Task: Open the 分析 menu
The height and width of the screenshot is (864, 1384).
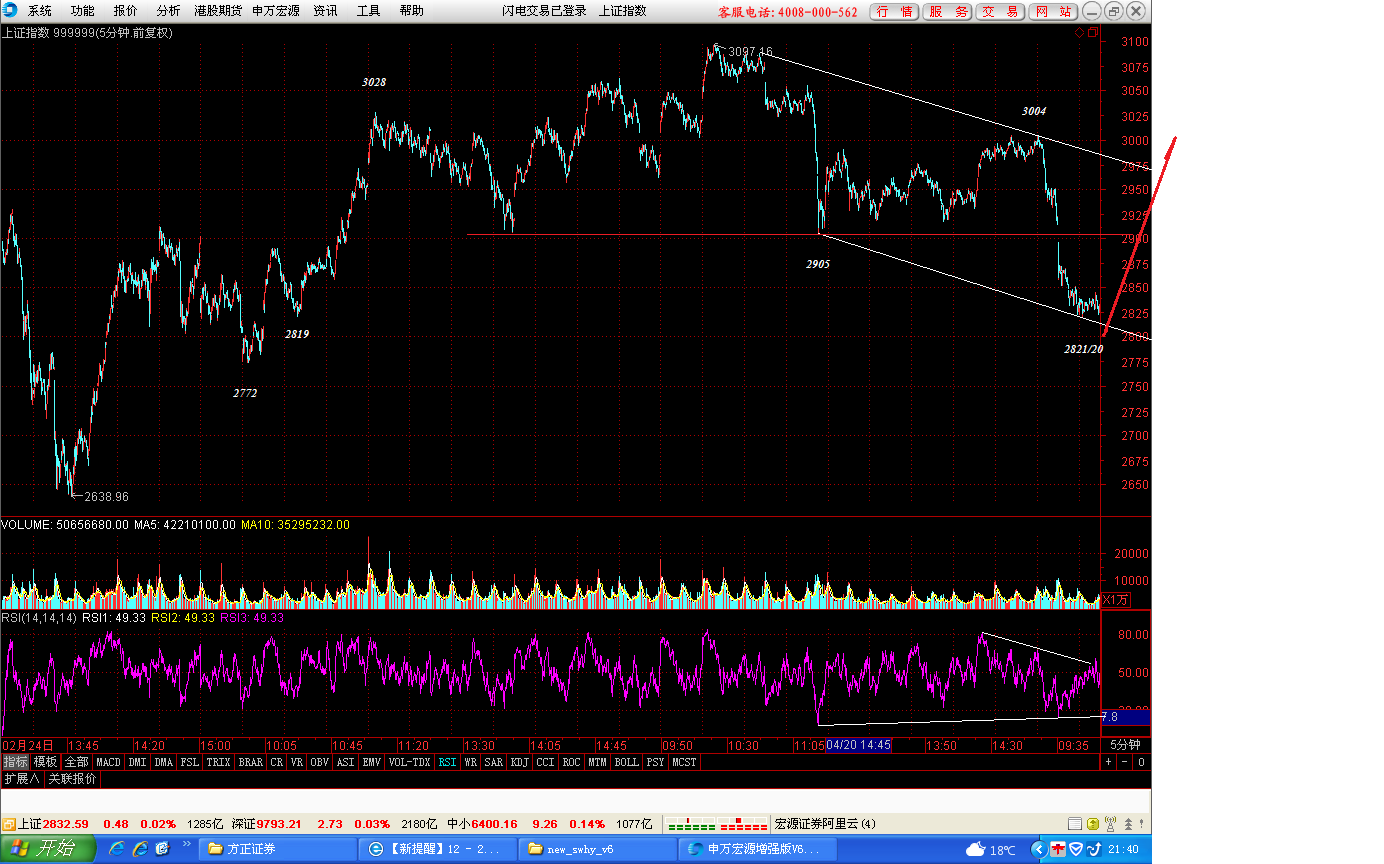Action: coord(169,11)
